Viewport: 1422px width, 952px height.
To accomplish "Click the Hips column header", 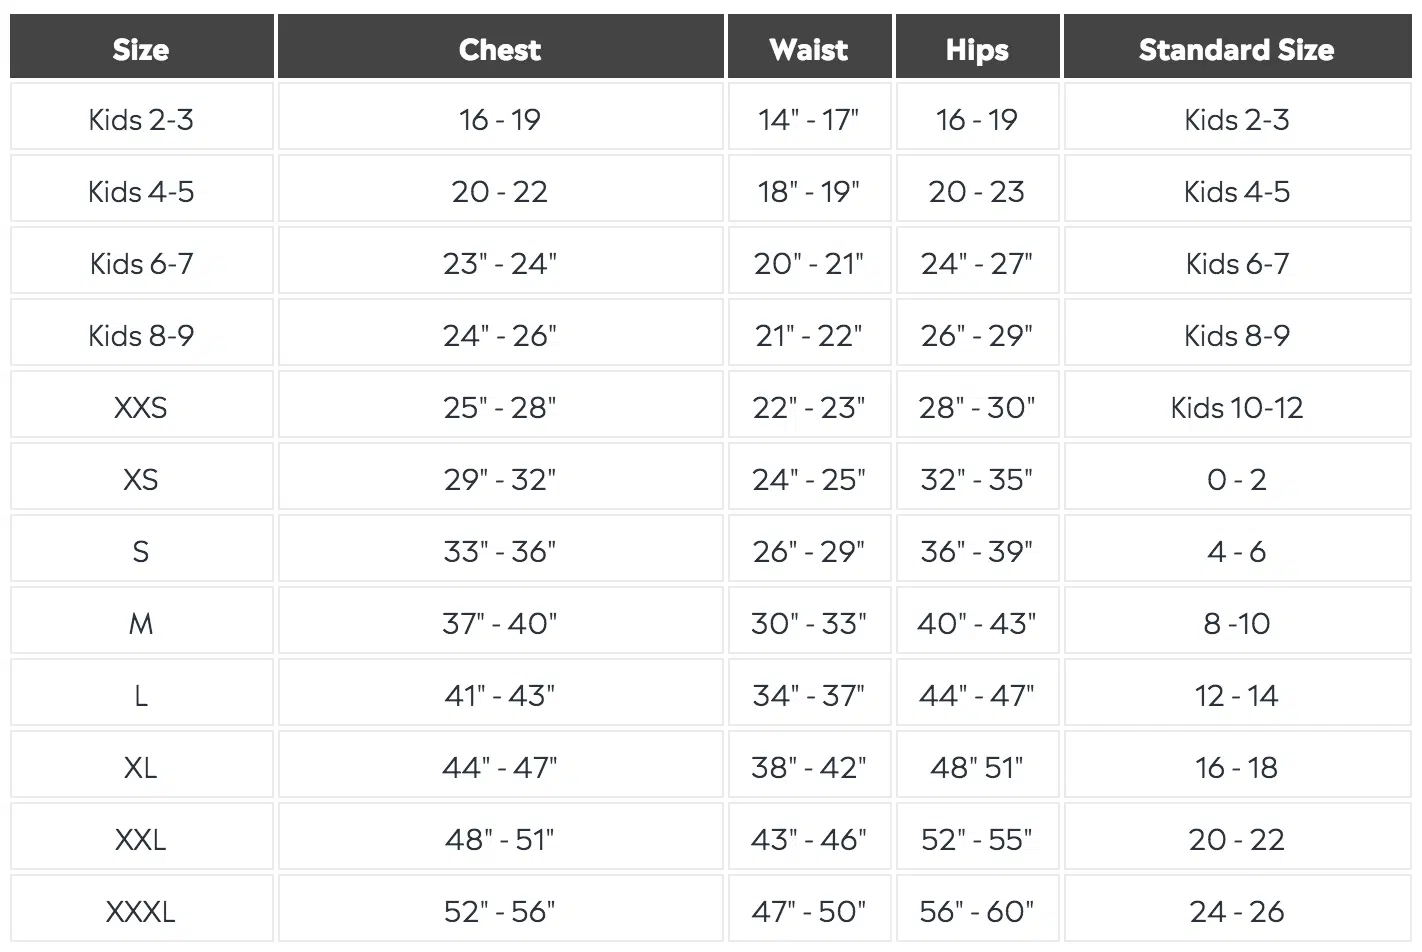I will point(977,47).
